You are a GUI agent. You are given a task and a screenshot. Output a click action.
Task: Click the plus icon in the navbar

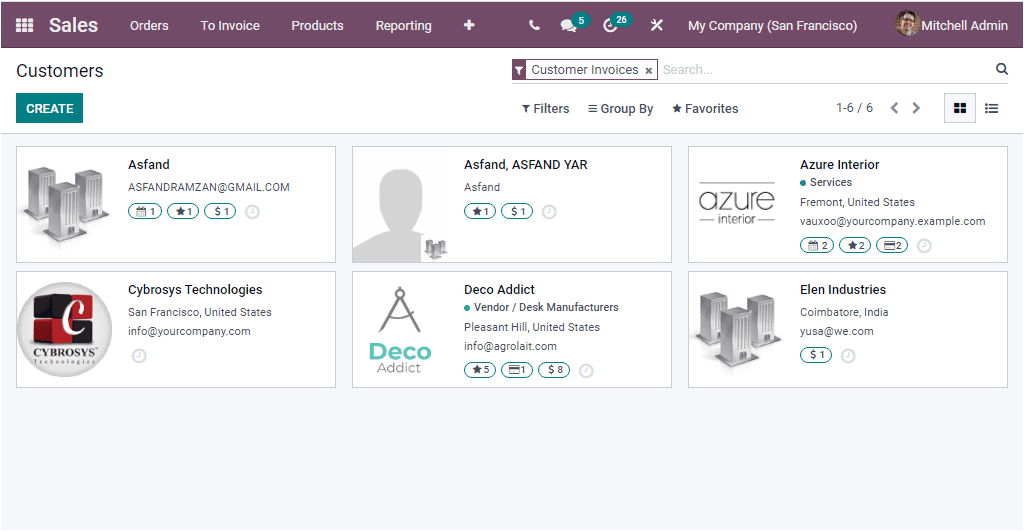coord(469,25)
